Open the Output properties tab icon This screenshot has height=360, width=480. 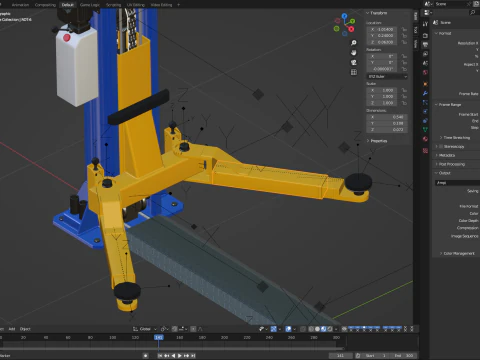[425, 44]
